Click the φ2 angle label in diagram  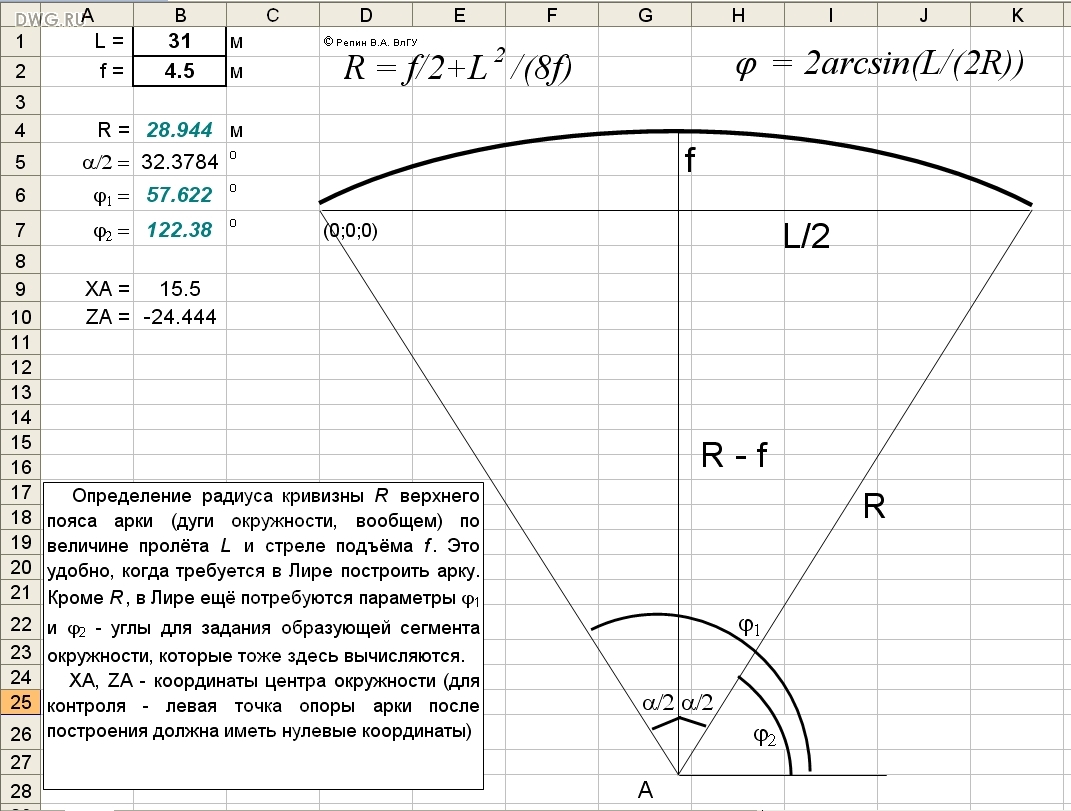pyautogui.click(x=765, y=737)
